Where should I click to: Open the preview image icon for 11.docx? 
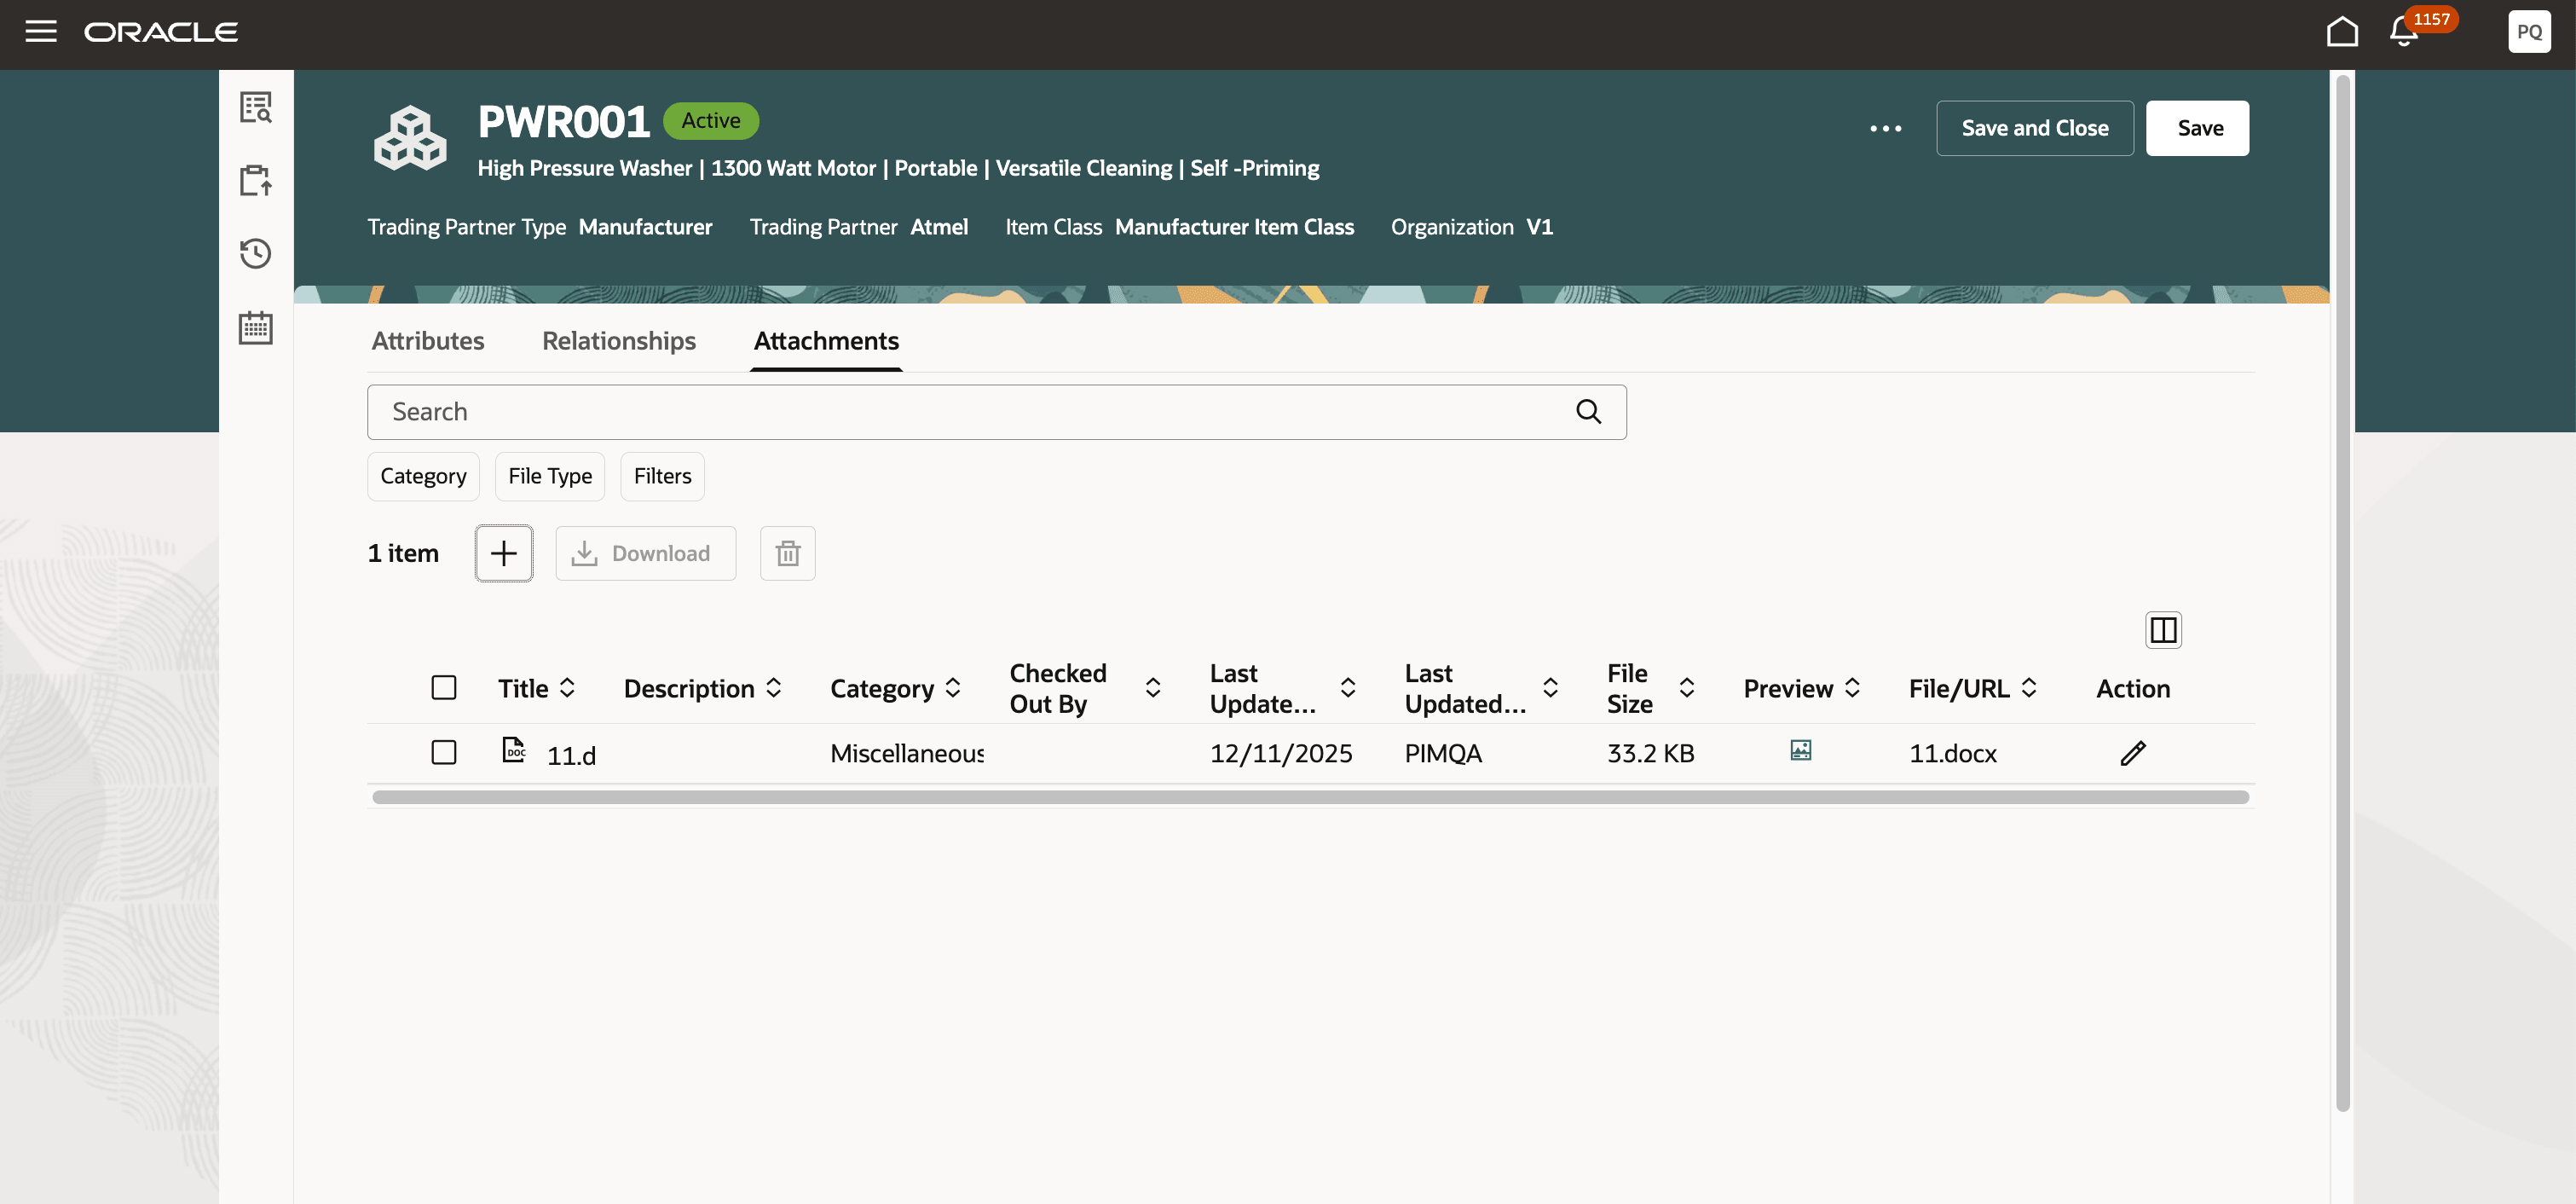pyautogui.click(x=1800, y=750)
